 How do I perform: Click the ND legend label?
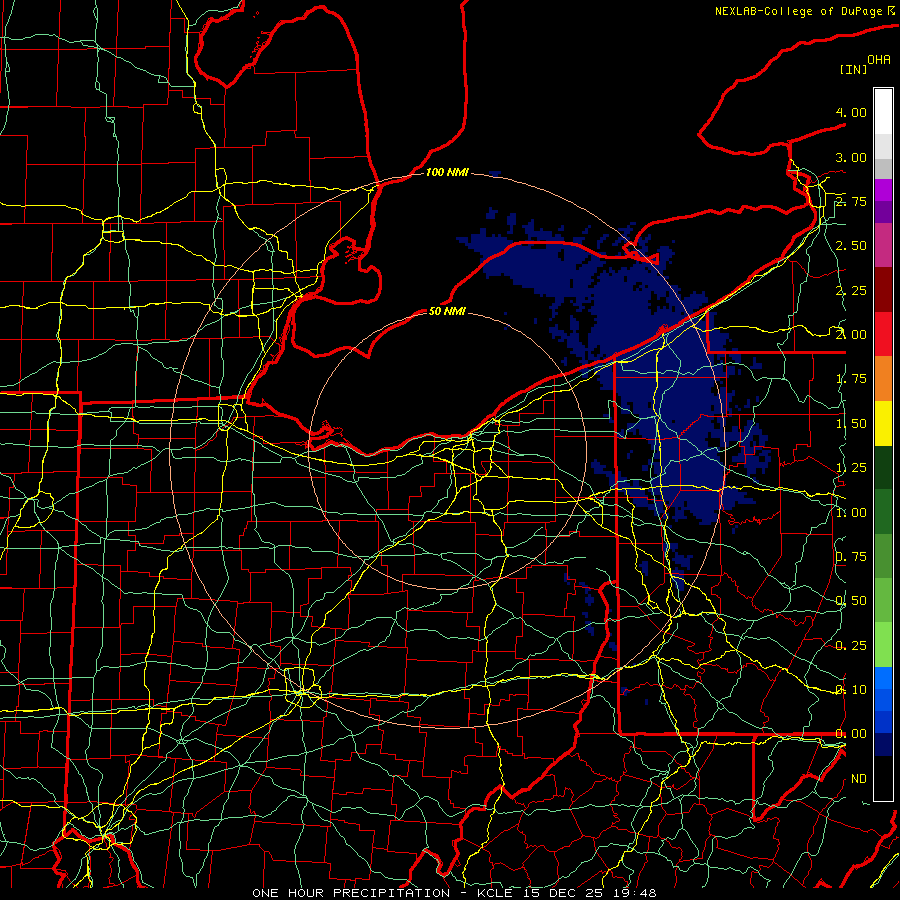tap(859, 779)
